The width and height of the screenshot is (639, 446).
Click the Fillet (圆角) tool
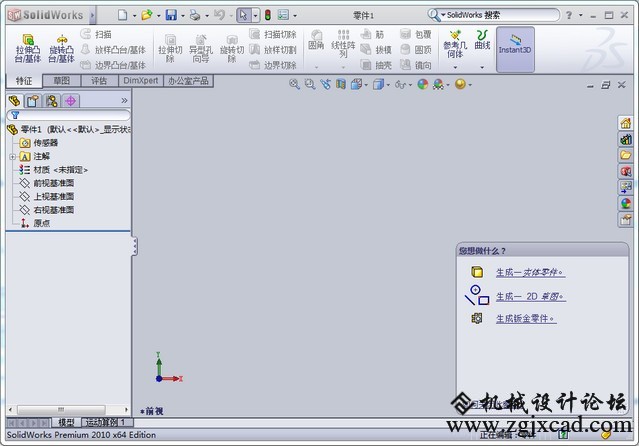[x=316, y=40]
